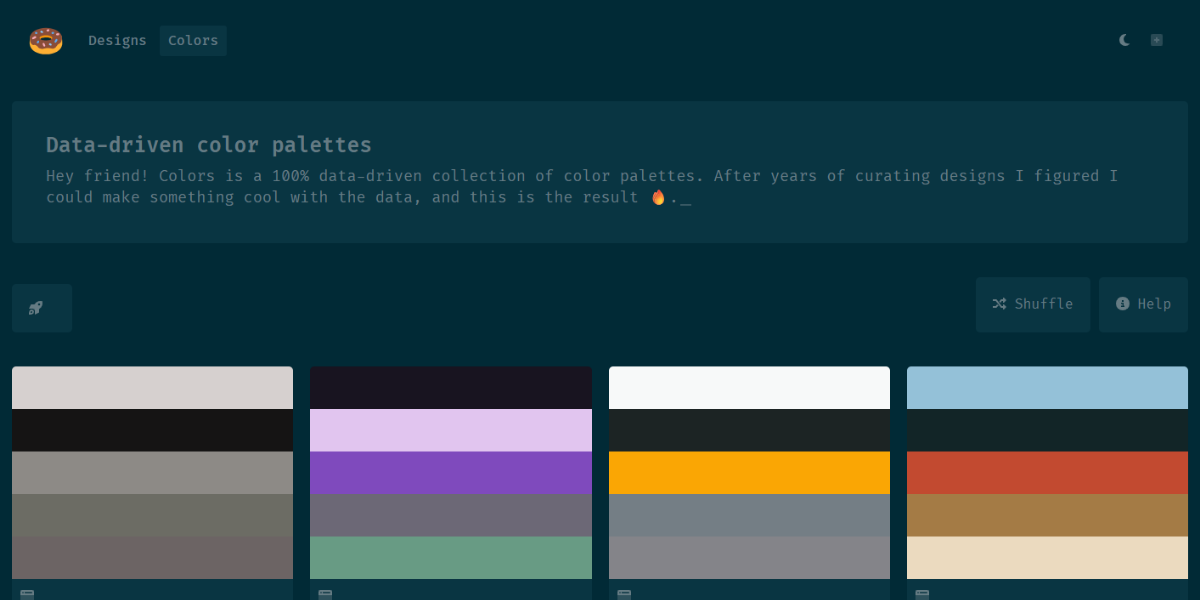Image resolution: width=1200 pixels, height=600 pixels.
Task: Click the info circle icon beside Help
Action: pyautogui.click(x=1123, y=304)
